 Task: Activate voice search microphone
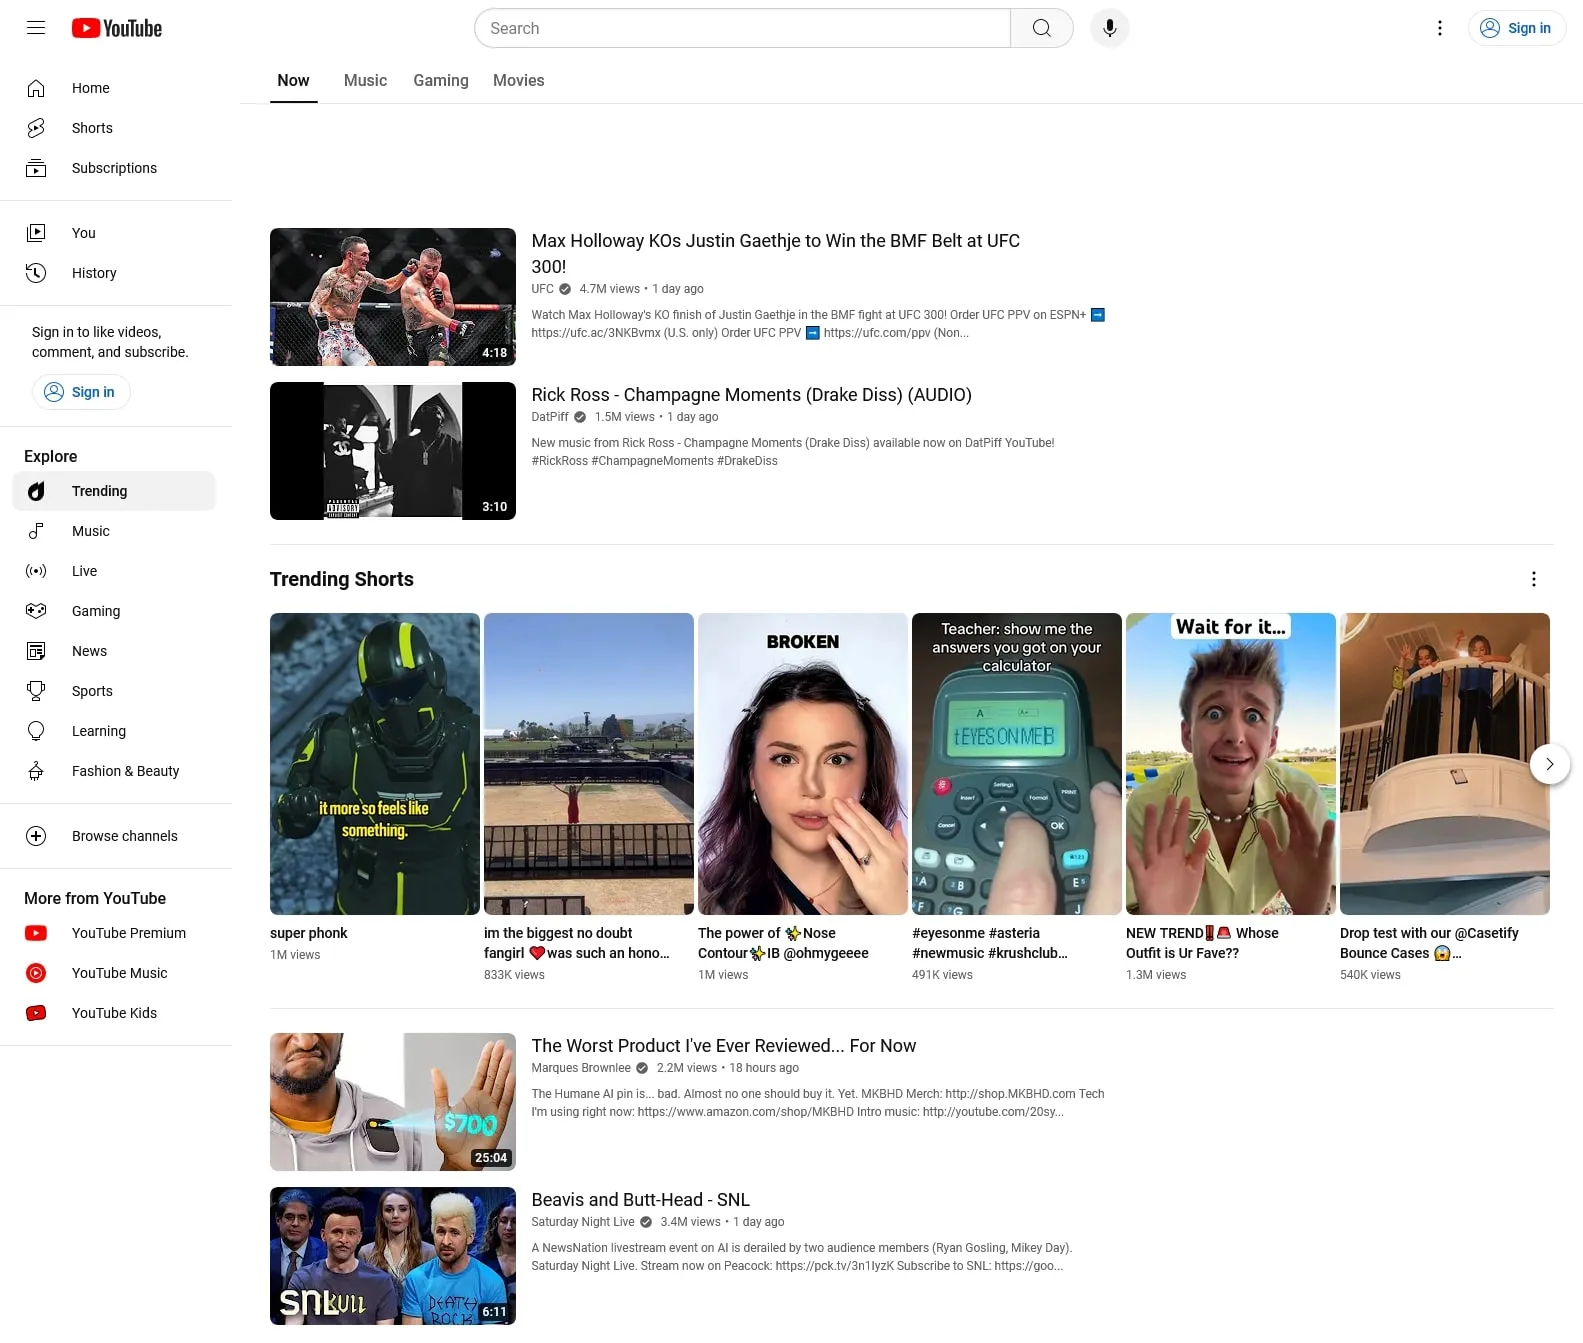[x=1109, y=28]
